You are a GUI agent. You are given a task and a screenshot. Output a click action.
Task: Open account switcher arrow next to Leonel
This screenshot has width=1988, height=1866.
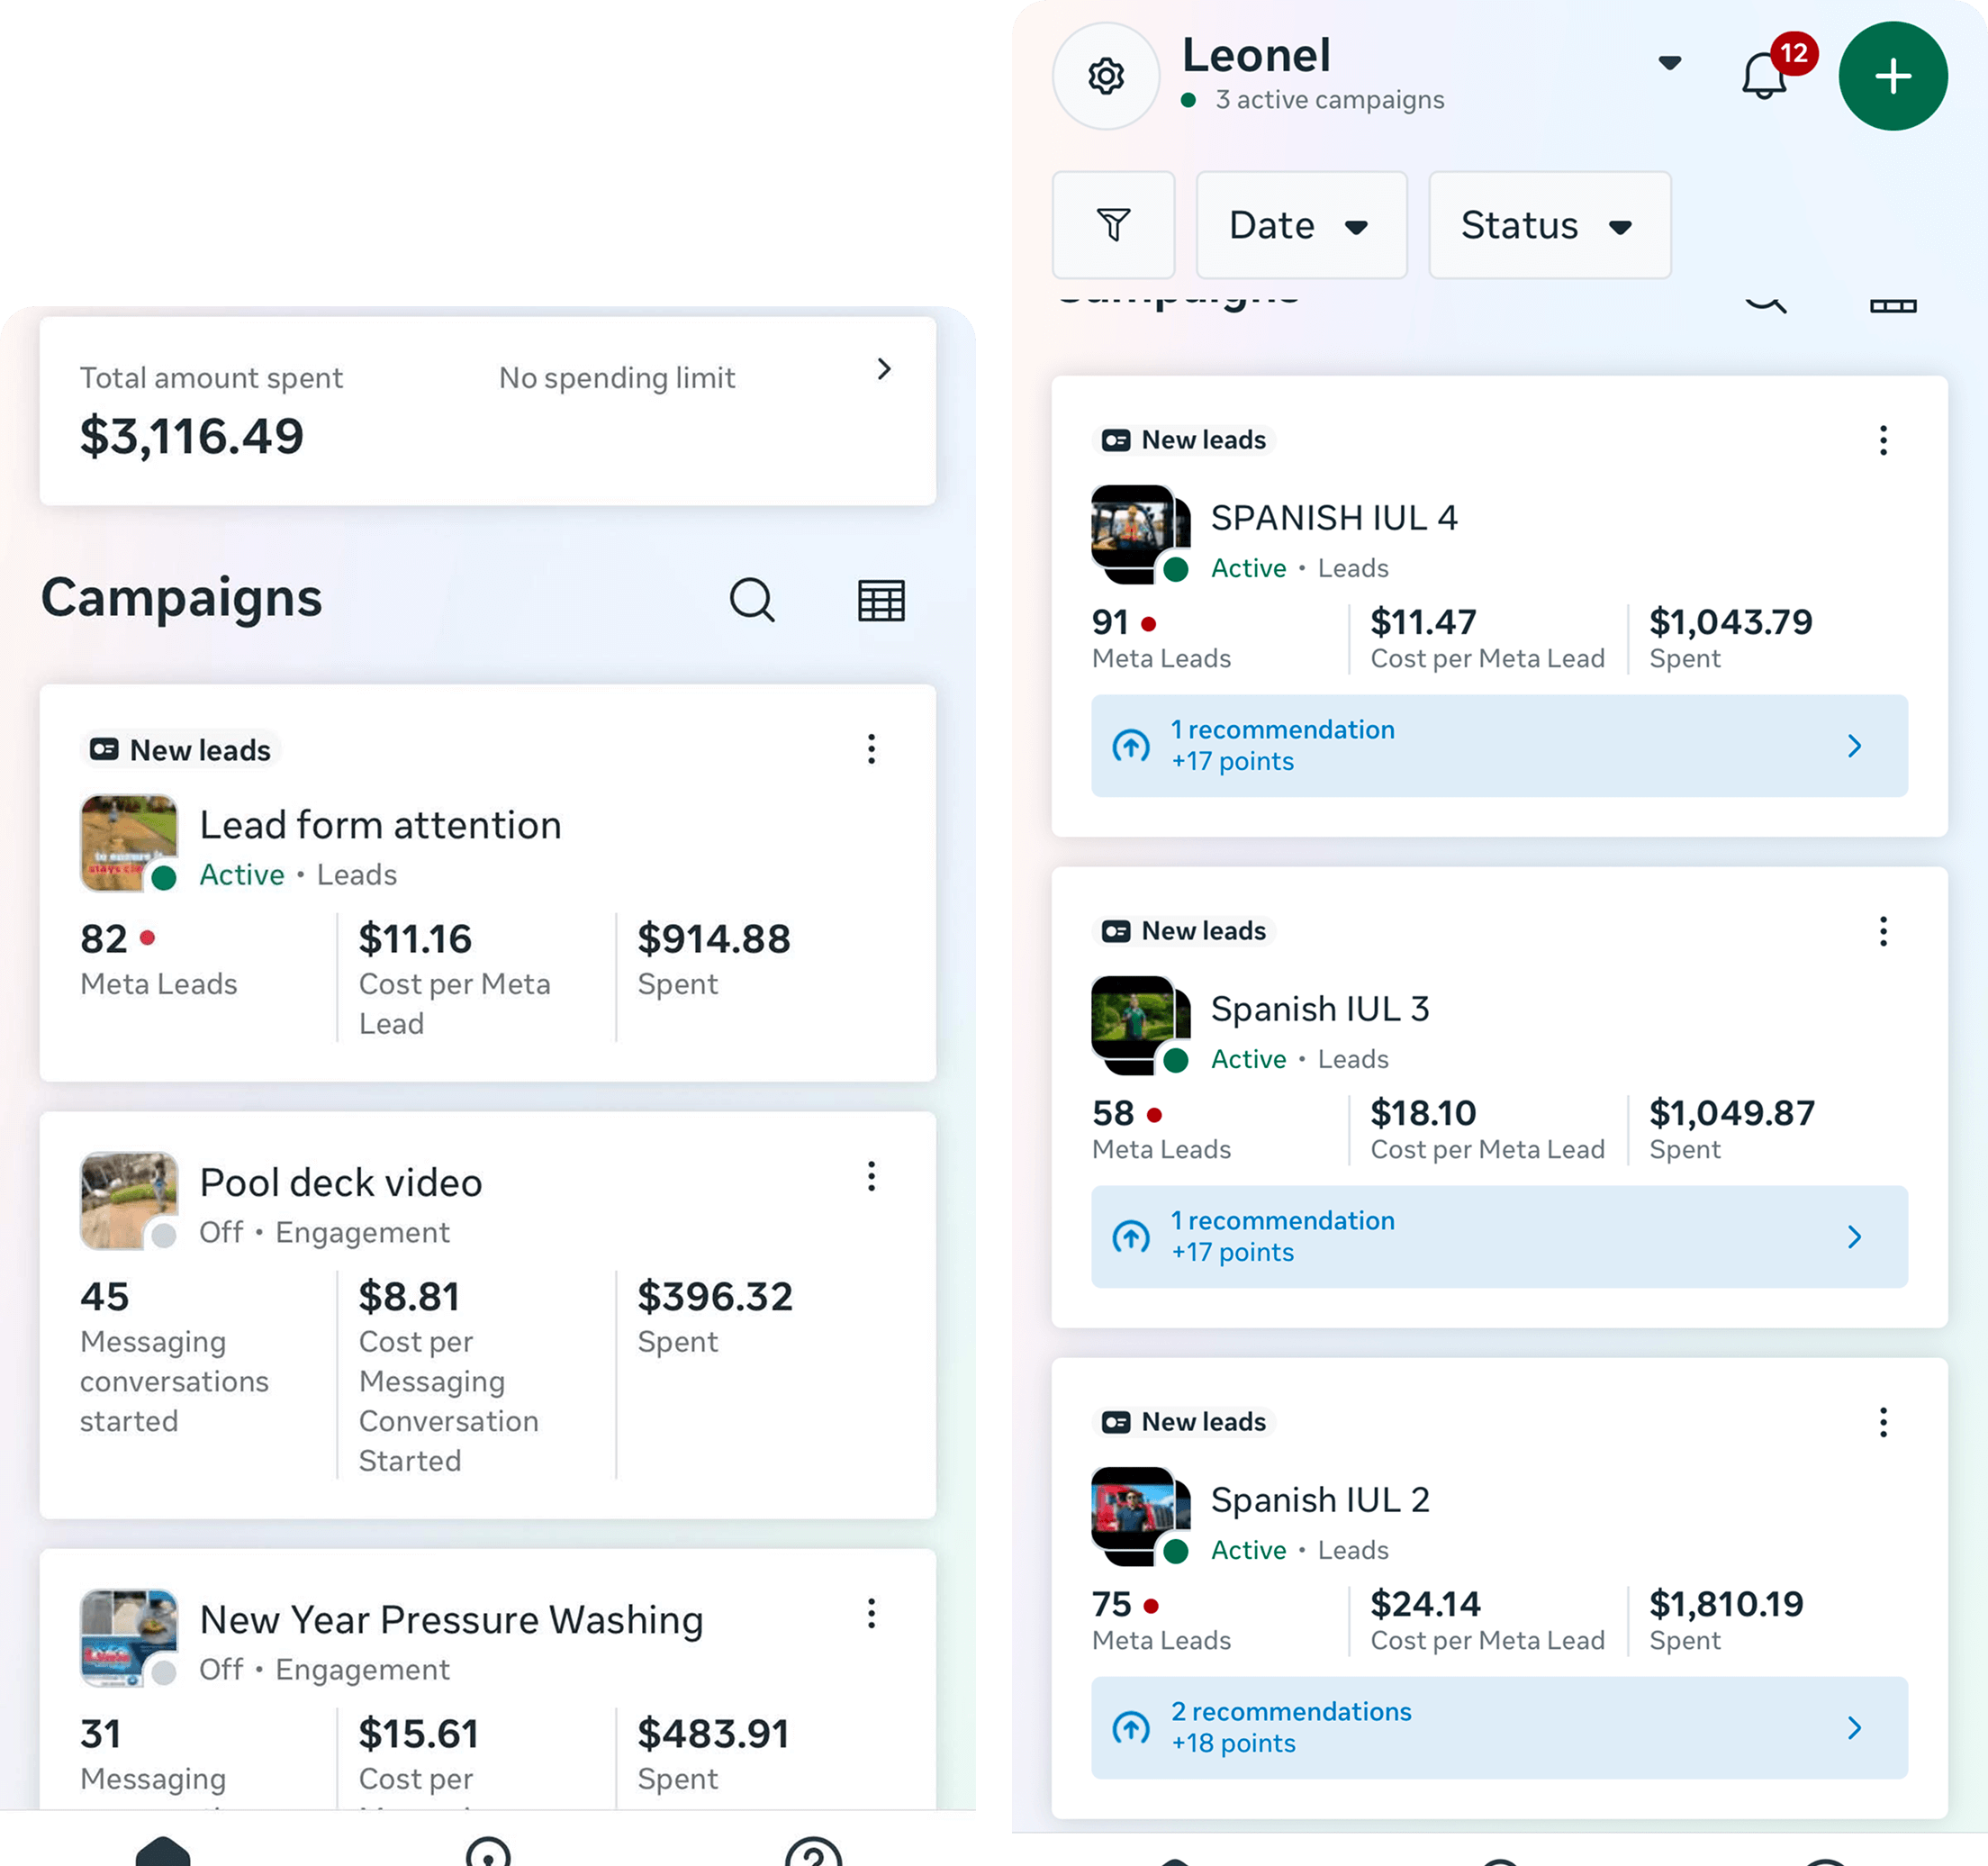[1669, 63]
